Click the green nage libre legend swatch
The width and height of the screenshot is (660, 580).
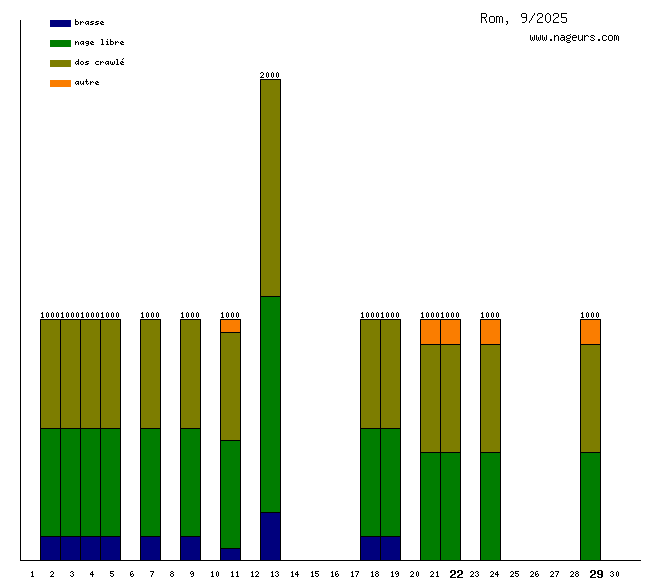(x=60, y=43)
